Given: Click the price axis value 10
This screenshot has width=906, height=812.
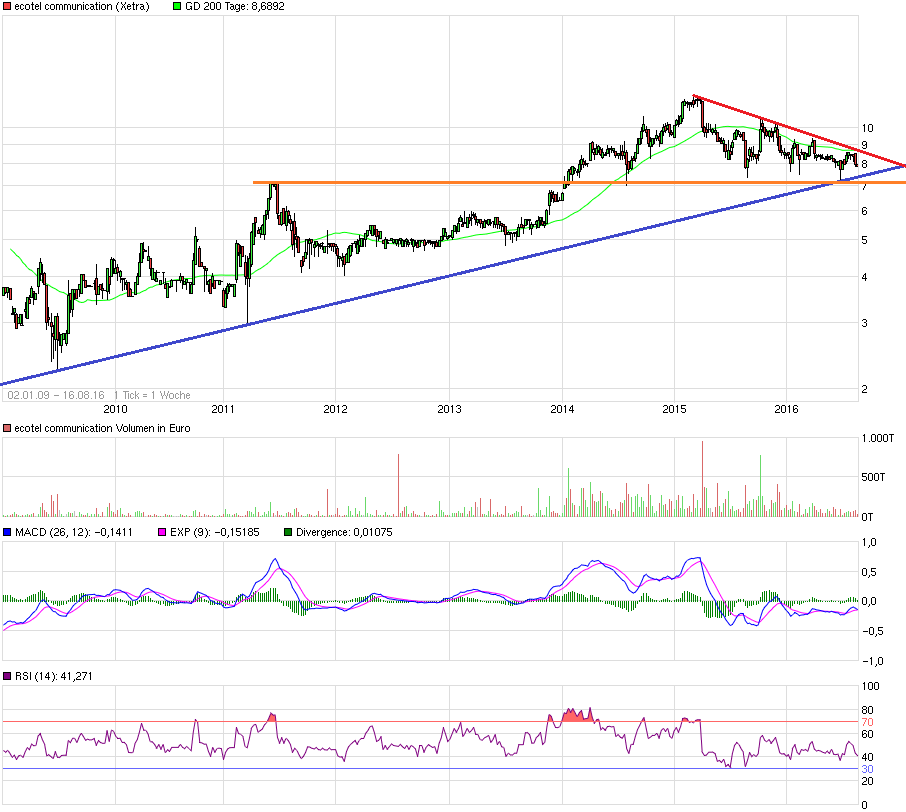Looking at the screenshot, I should coord(867,128).
